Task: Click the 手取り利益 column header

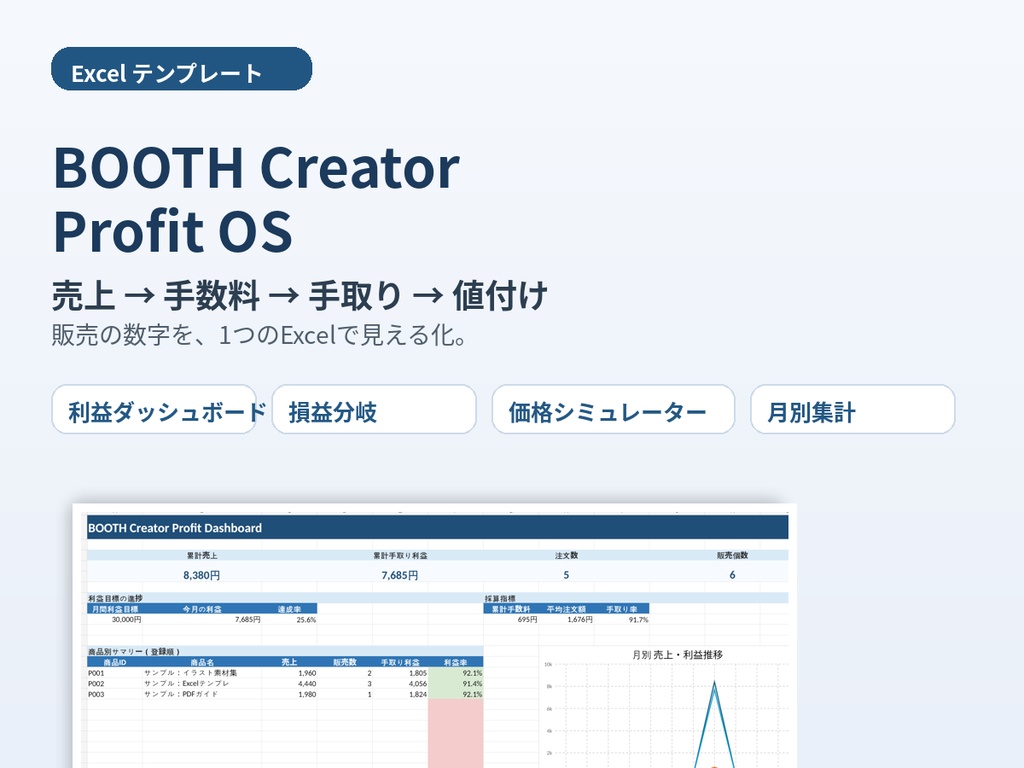Action: tap(400, 662)
